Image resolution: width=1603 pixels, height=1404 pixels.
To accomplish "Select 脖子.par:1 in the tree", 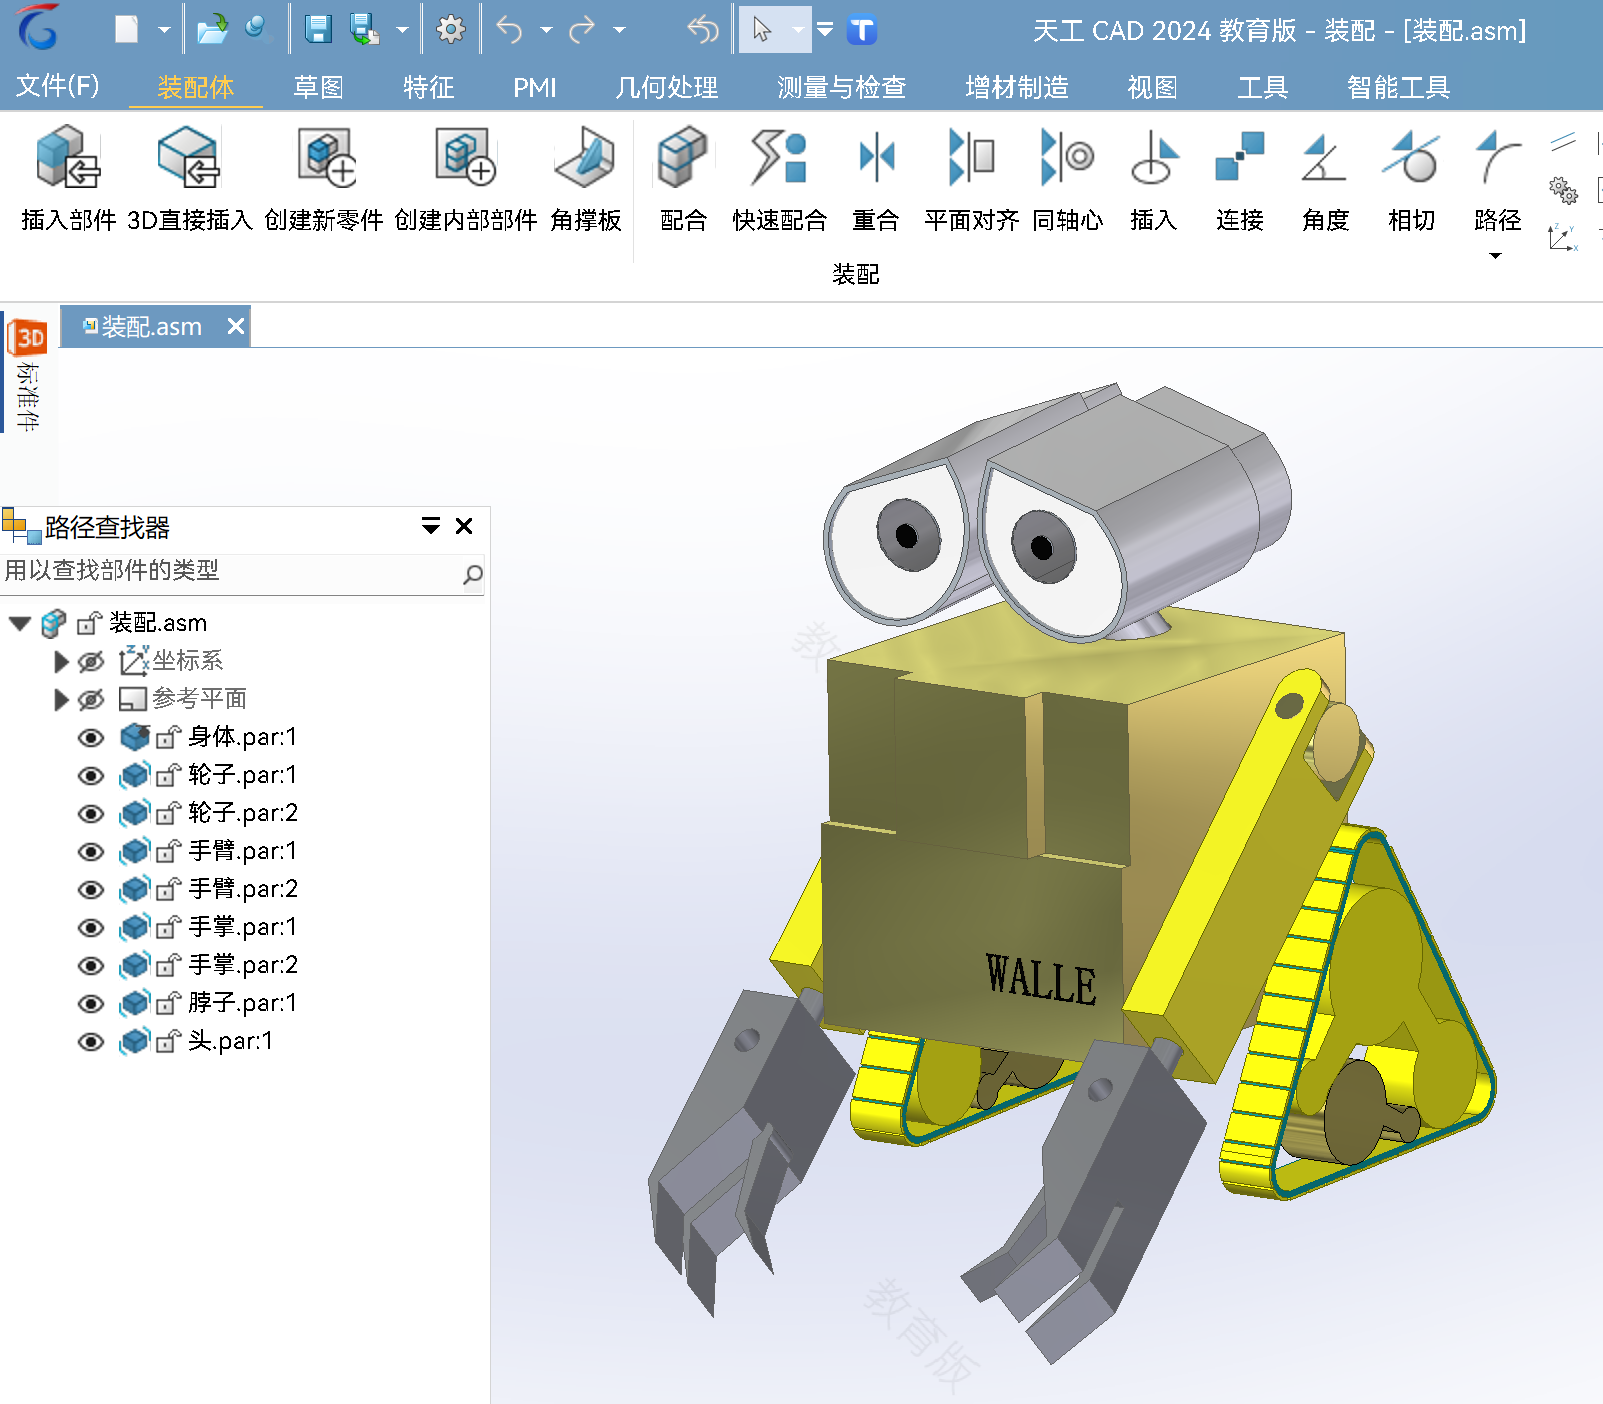I will (242, 1004).
